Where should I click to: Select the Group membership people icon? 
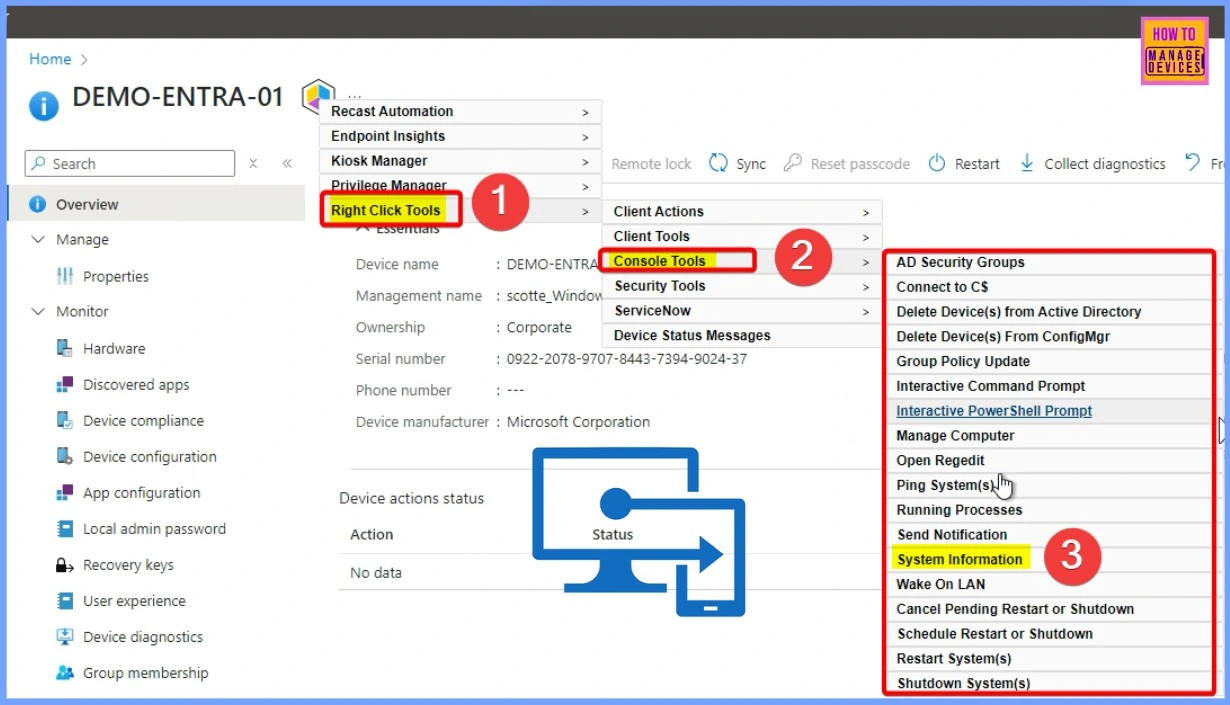click(x=65, y=673)
